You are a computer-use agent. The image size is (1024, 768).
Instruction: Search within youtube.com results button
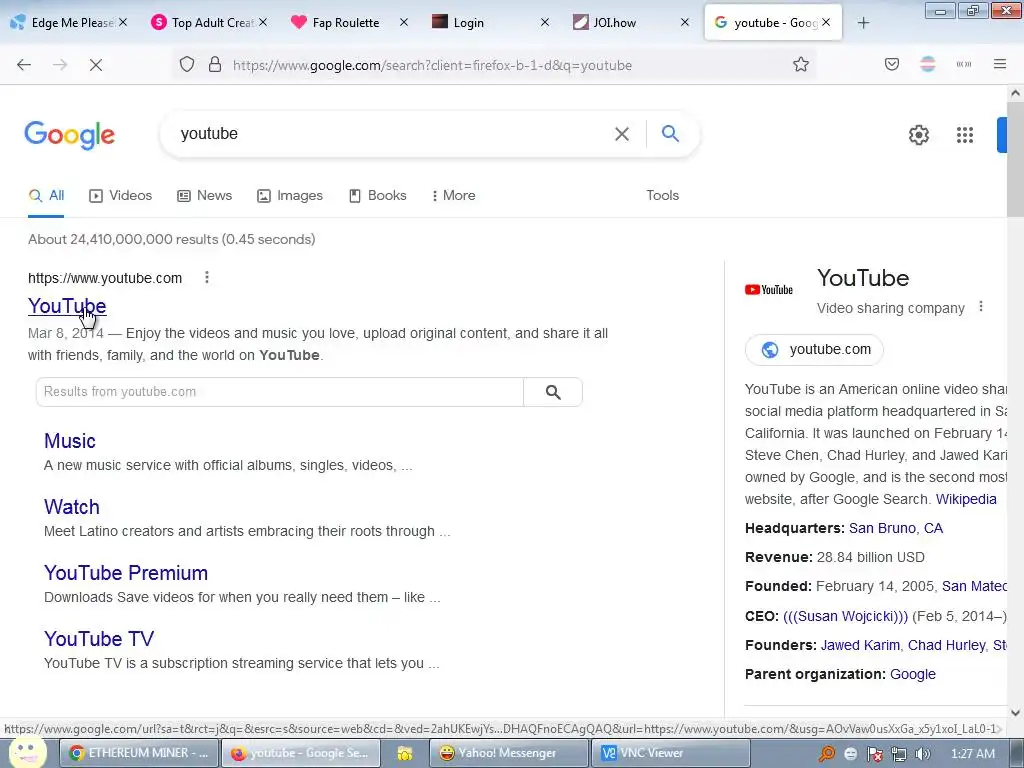pyautogui.click(x=553, y=392)
